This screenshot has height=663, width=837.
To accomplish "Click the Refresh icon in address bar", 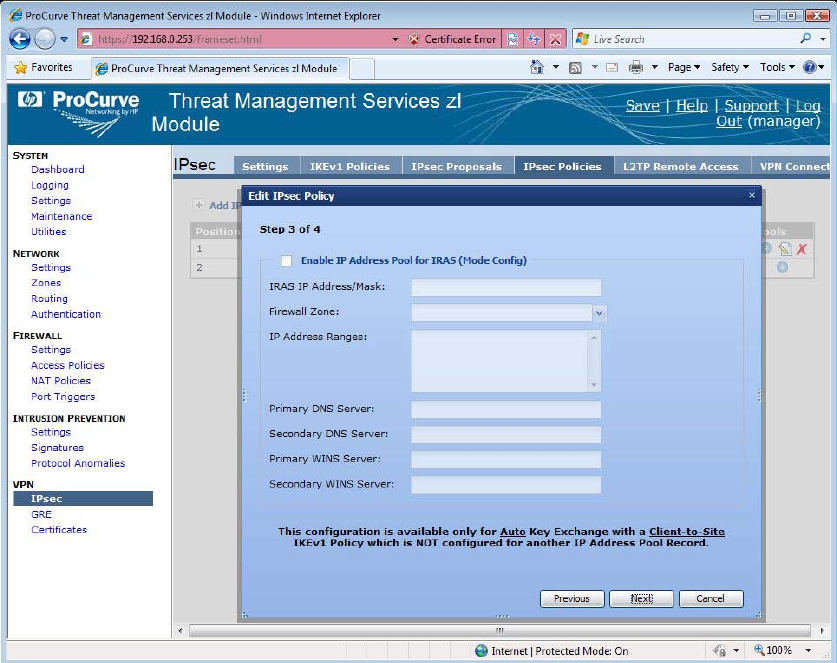I will tap(534, 39).
